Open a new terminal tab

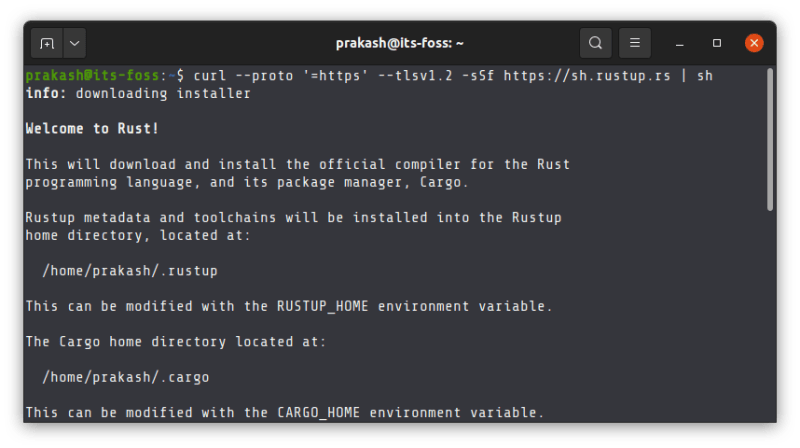46,43
